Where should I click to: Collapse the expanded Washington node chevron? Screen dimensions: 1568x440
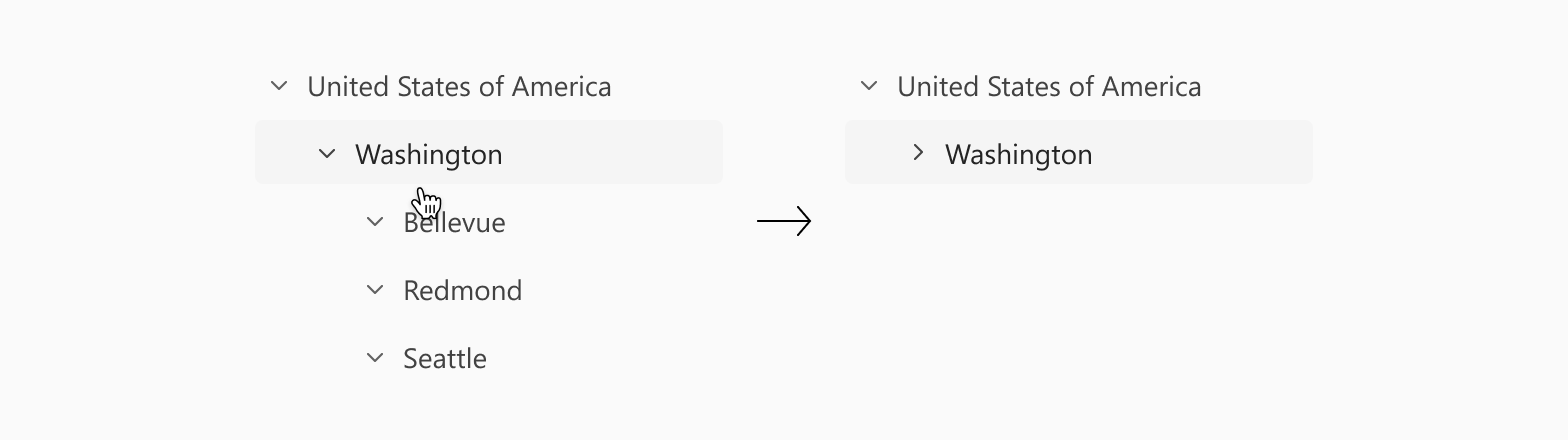pos(327,154)
